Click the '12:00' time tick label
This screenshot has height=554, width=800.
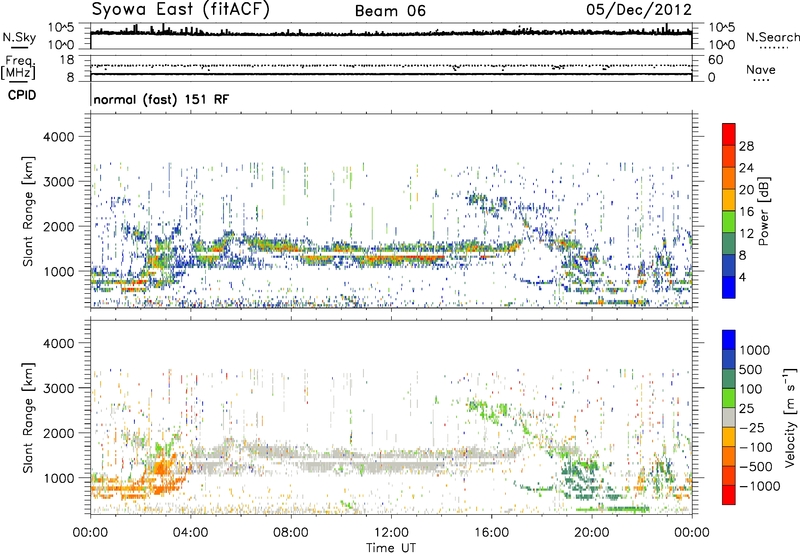(x=391, y=533)
